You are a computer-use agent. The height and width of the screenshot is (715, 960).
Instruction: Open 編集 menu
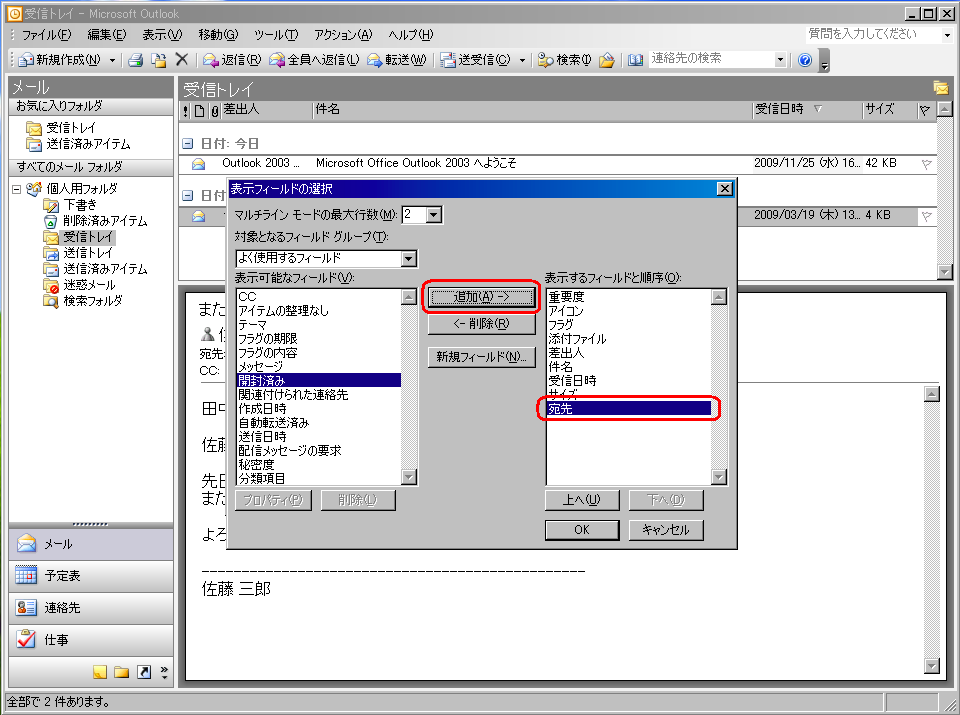107,35
